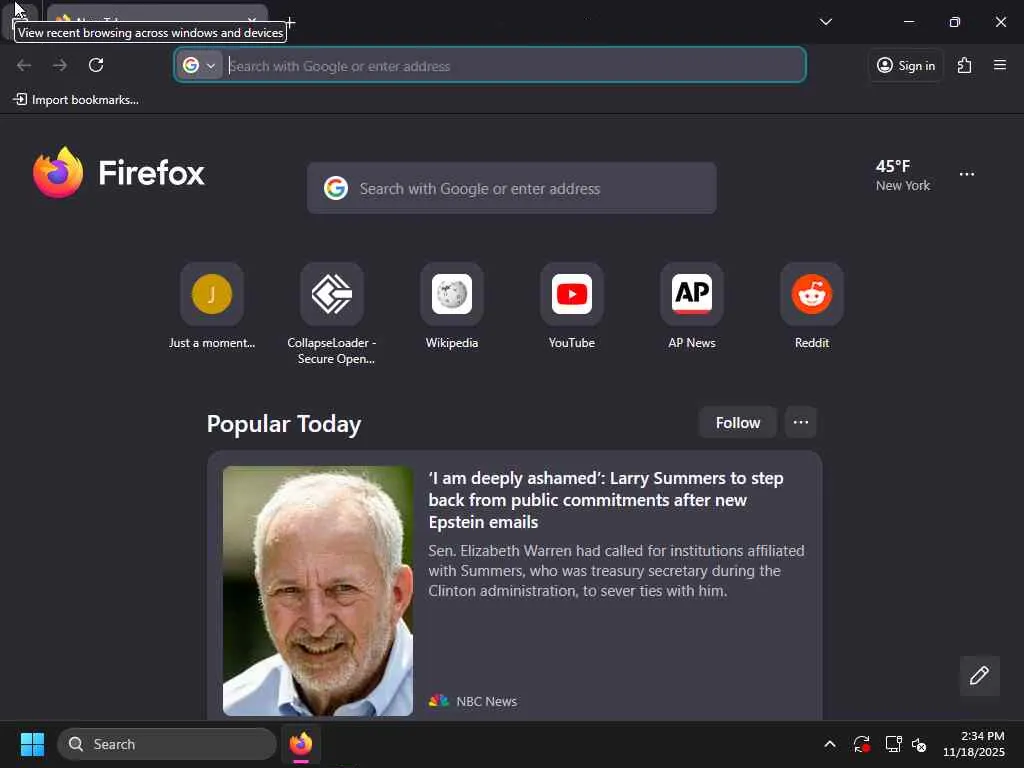Click the Firefox logo on new tab page

(x=118, y=172)
